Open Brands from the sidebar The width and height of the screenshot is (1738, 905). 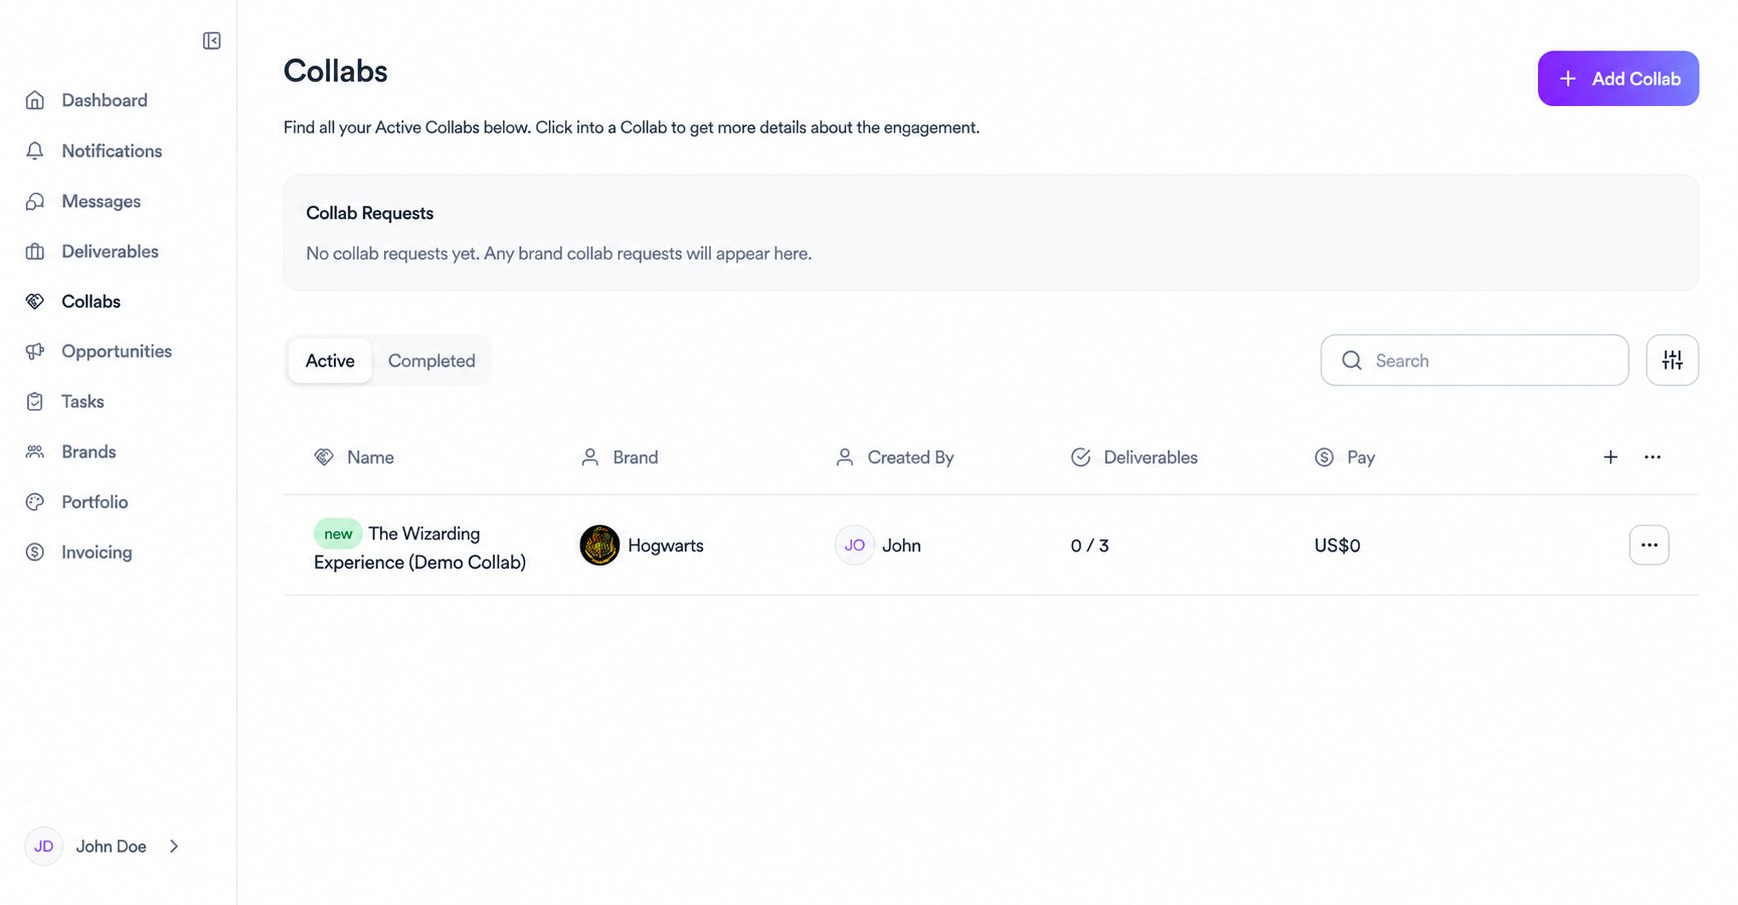(x=88, y=452)
